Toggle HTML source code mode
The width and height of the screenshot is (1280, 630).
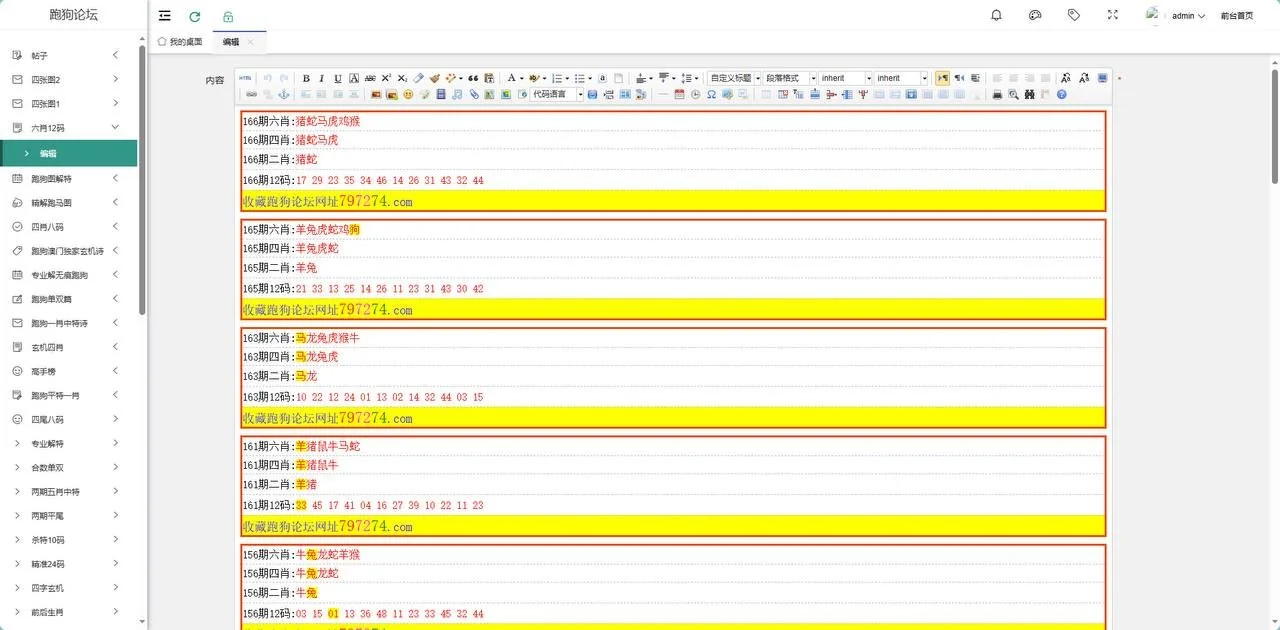pyautogui.click(x=245, y=78)
